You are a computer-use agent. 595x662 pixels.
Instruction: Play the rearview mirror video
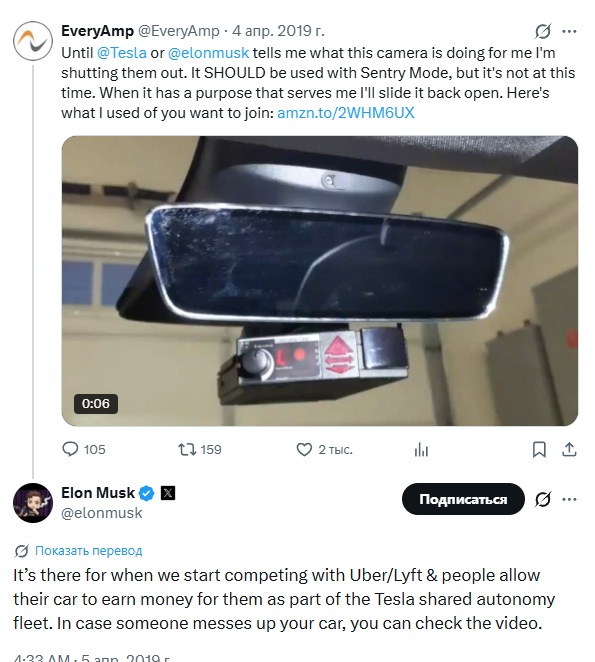coord(320,281)
